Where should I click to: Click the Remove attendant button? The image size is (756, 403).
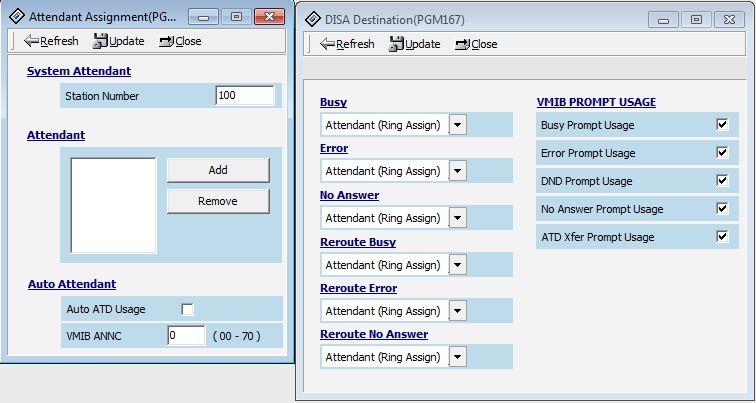tap(218, 201)
